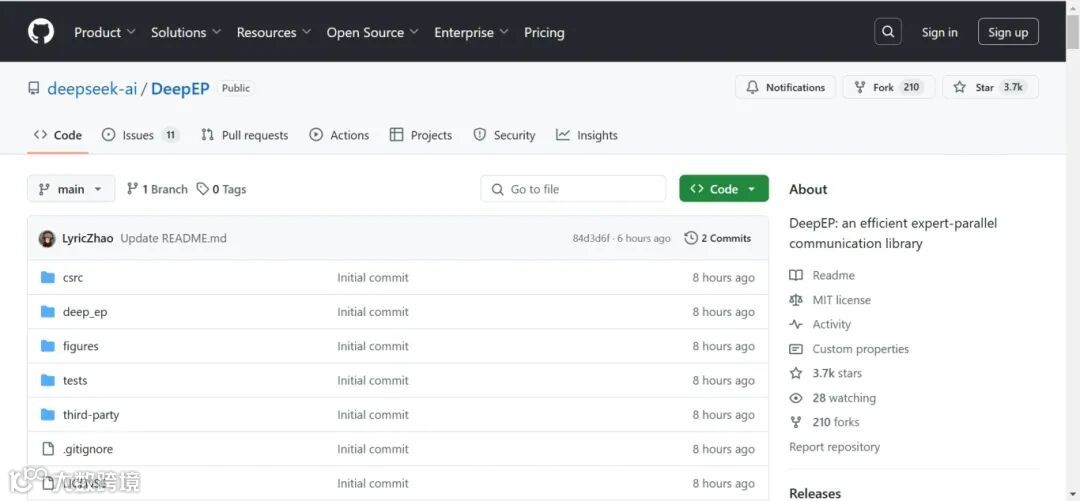Viewport: 1080px width, 501px height.
Task: Click the scales icon beside MIT license
Action: pyautogui.click(x=796, y=300)
